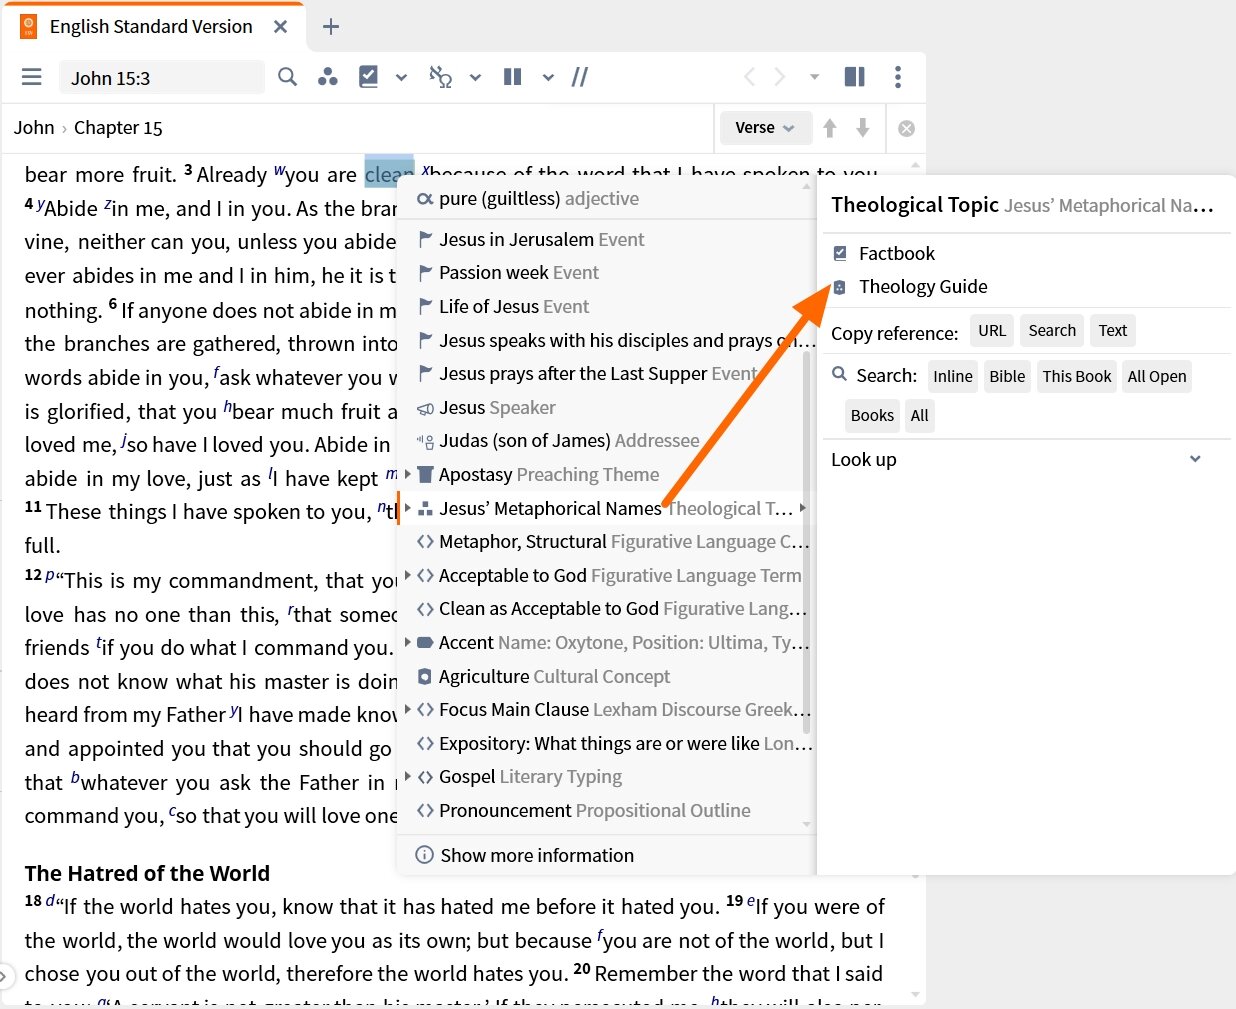The width and height of the screenshot is (1236, 1009).
Task: Click the Theology Guide icon
Action: pos(840,287)
